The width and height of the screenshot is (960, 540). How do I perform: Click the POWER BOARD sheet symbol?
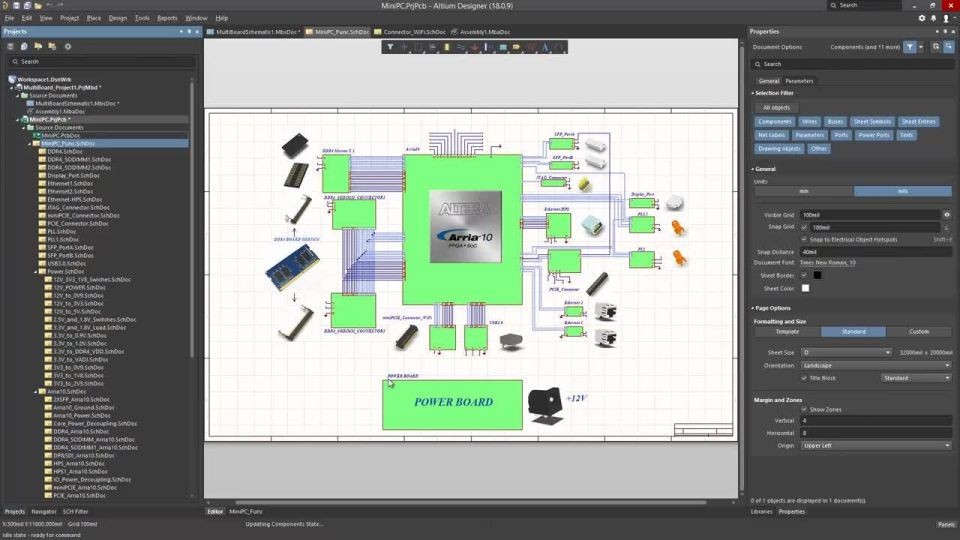pyautogui.click(x=452, y=405)
